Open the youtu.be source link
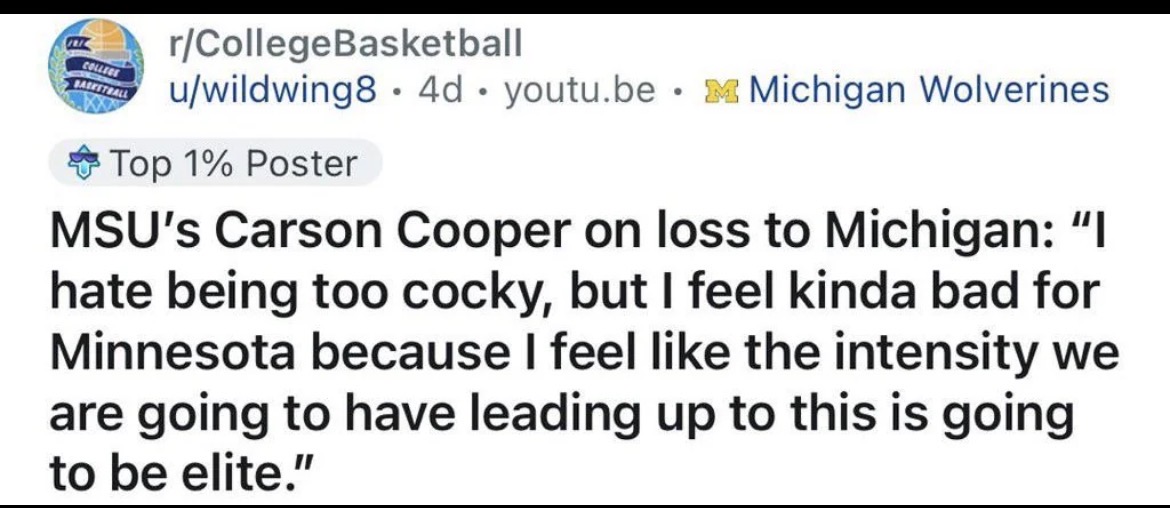 point(580,92)
